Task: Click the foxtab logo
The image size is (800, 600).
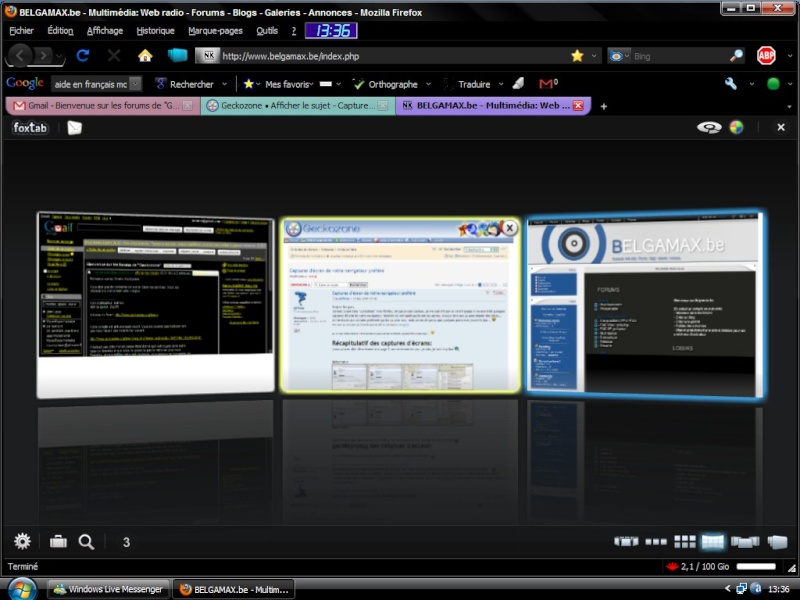Action: coord(30,128)
